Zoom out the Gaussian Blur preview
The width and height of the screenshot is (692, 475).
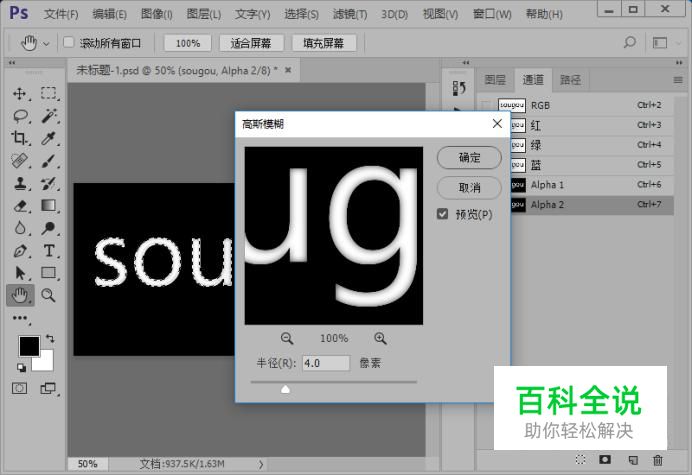click(x=287, y=339)
